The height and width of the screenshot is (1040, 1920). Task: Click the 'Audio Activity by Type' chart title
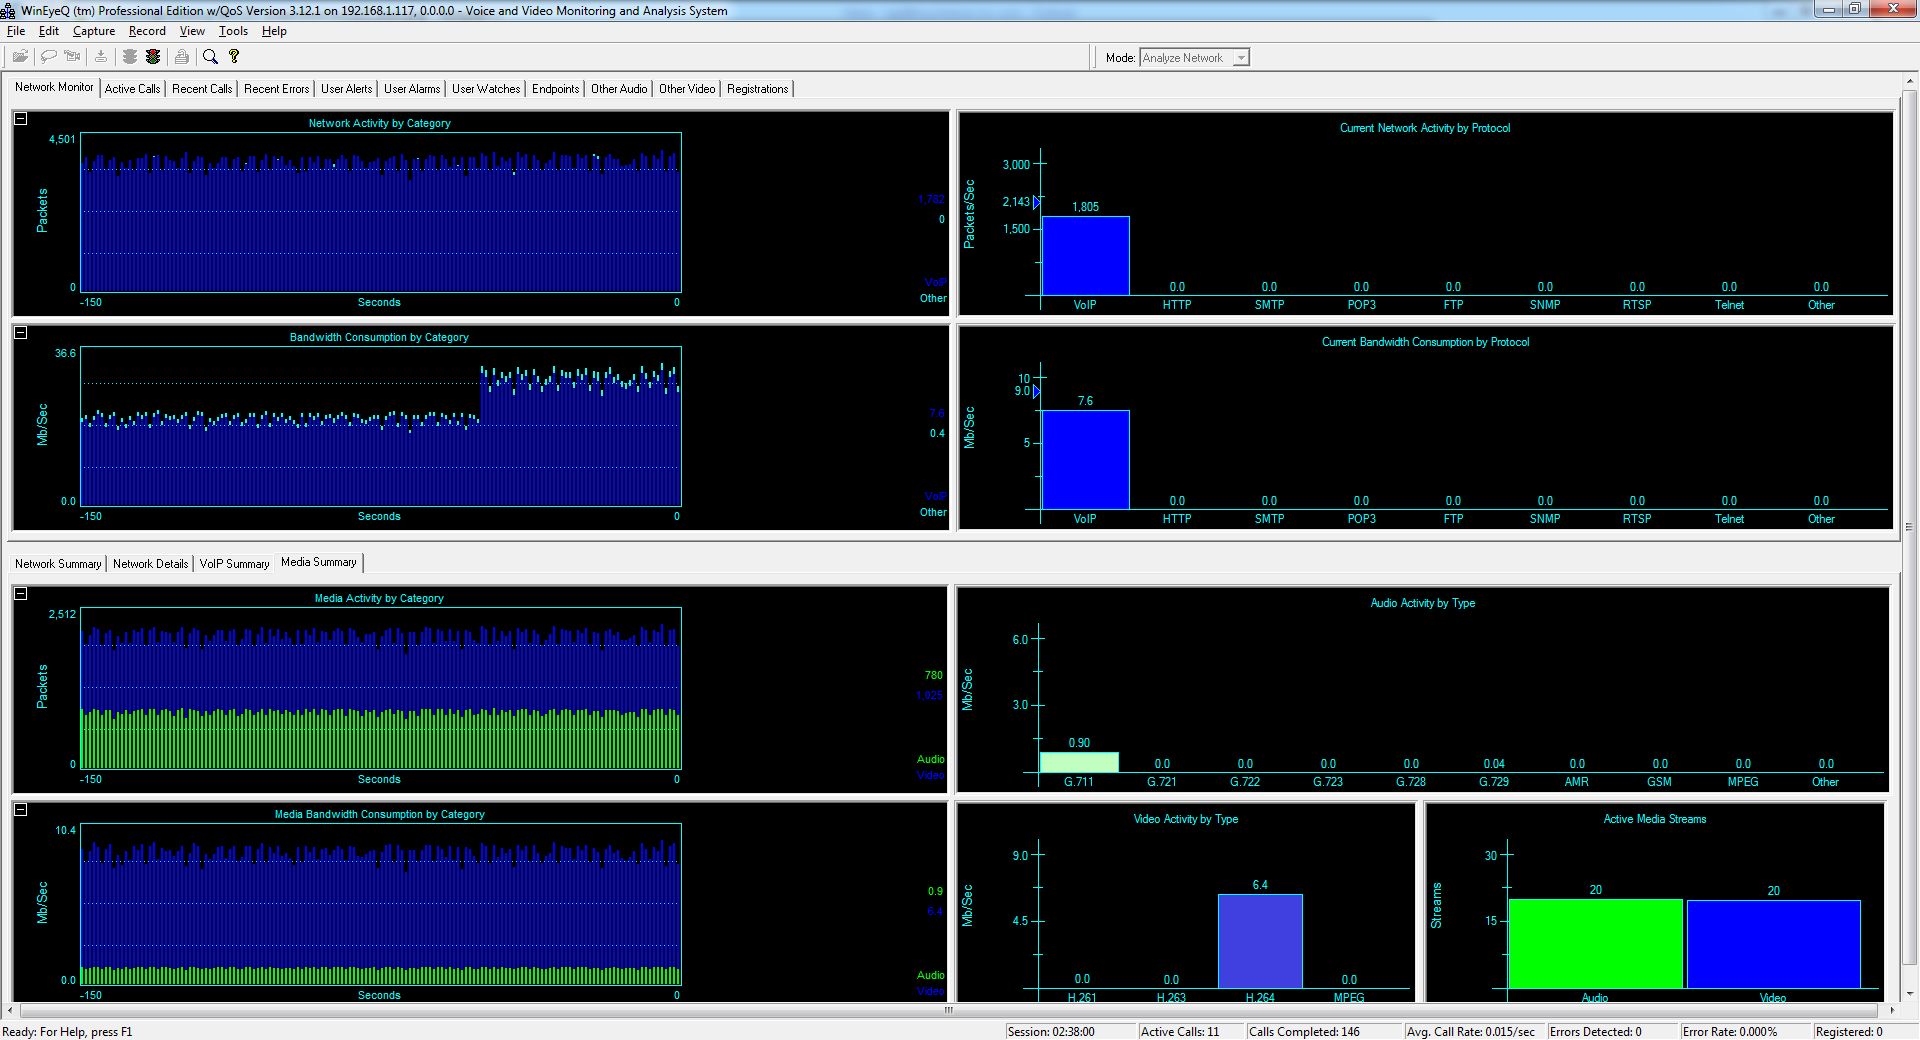[x=1422, y=603]
